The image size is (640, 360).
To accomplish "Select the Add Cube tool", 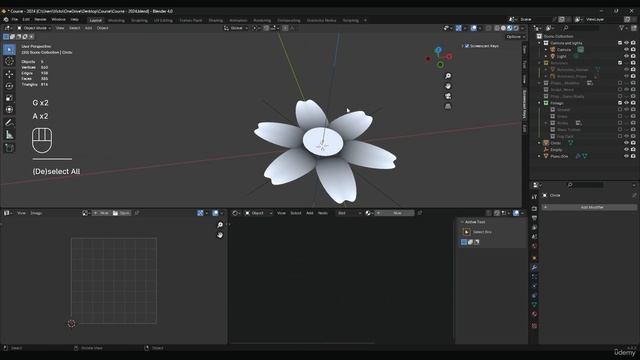I will pyautogui.click(x=9, y=148).
